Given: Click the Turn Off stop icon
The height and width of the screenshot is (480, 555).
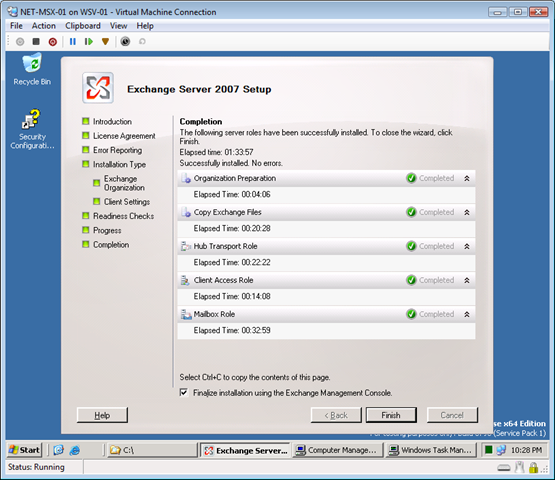Looking at the screenshot, I should tap(36, 42).
